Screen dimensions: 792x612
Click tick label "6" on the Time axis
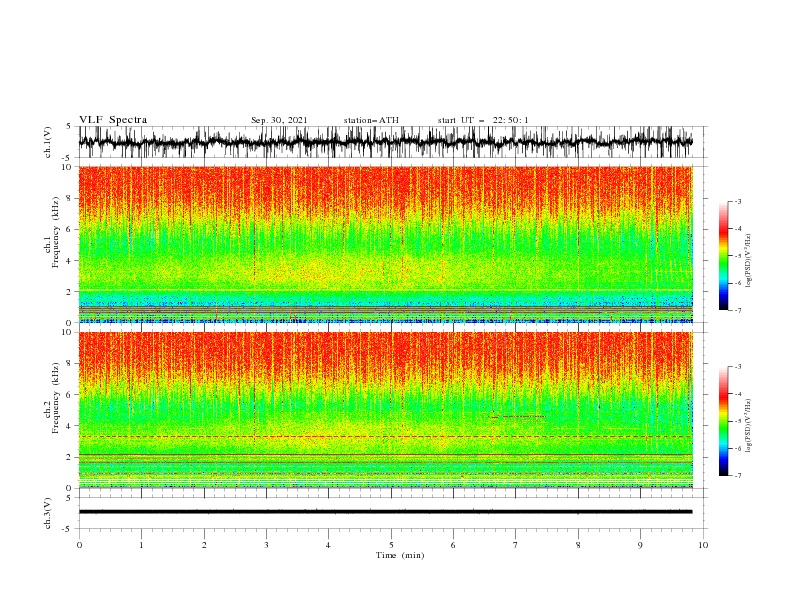(453, 545)
